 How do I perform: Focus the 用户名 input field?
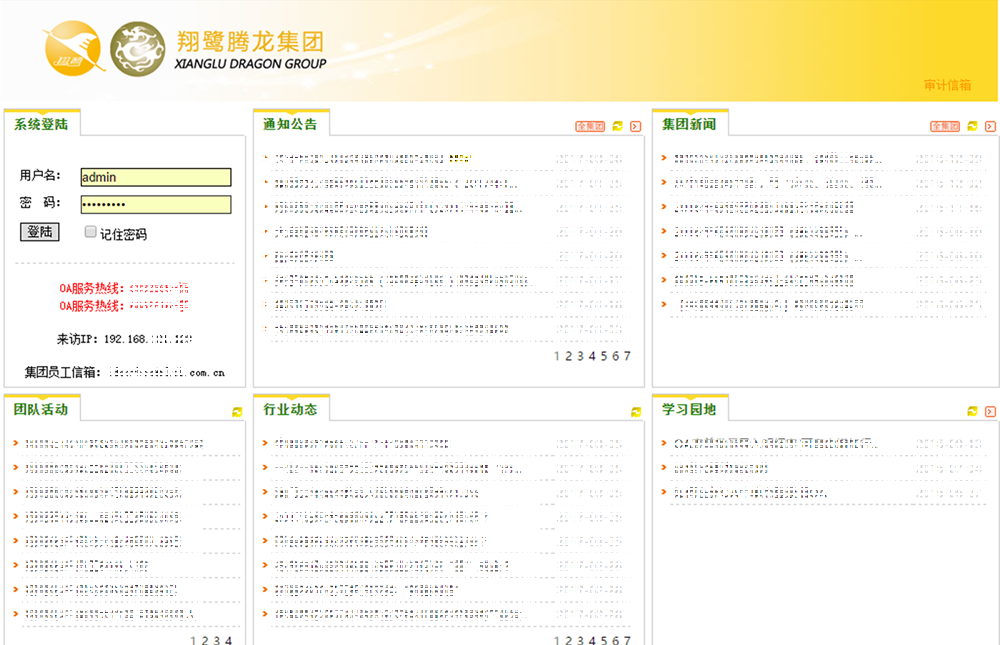coord(156,177)
